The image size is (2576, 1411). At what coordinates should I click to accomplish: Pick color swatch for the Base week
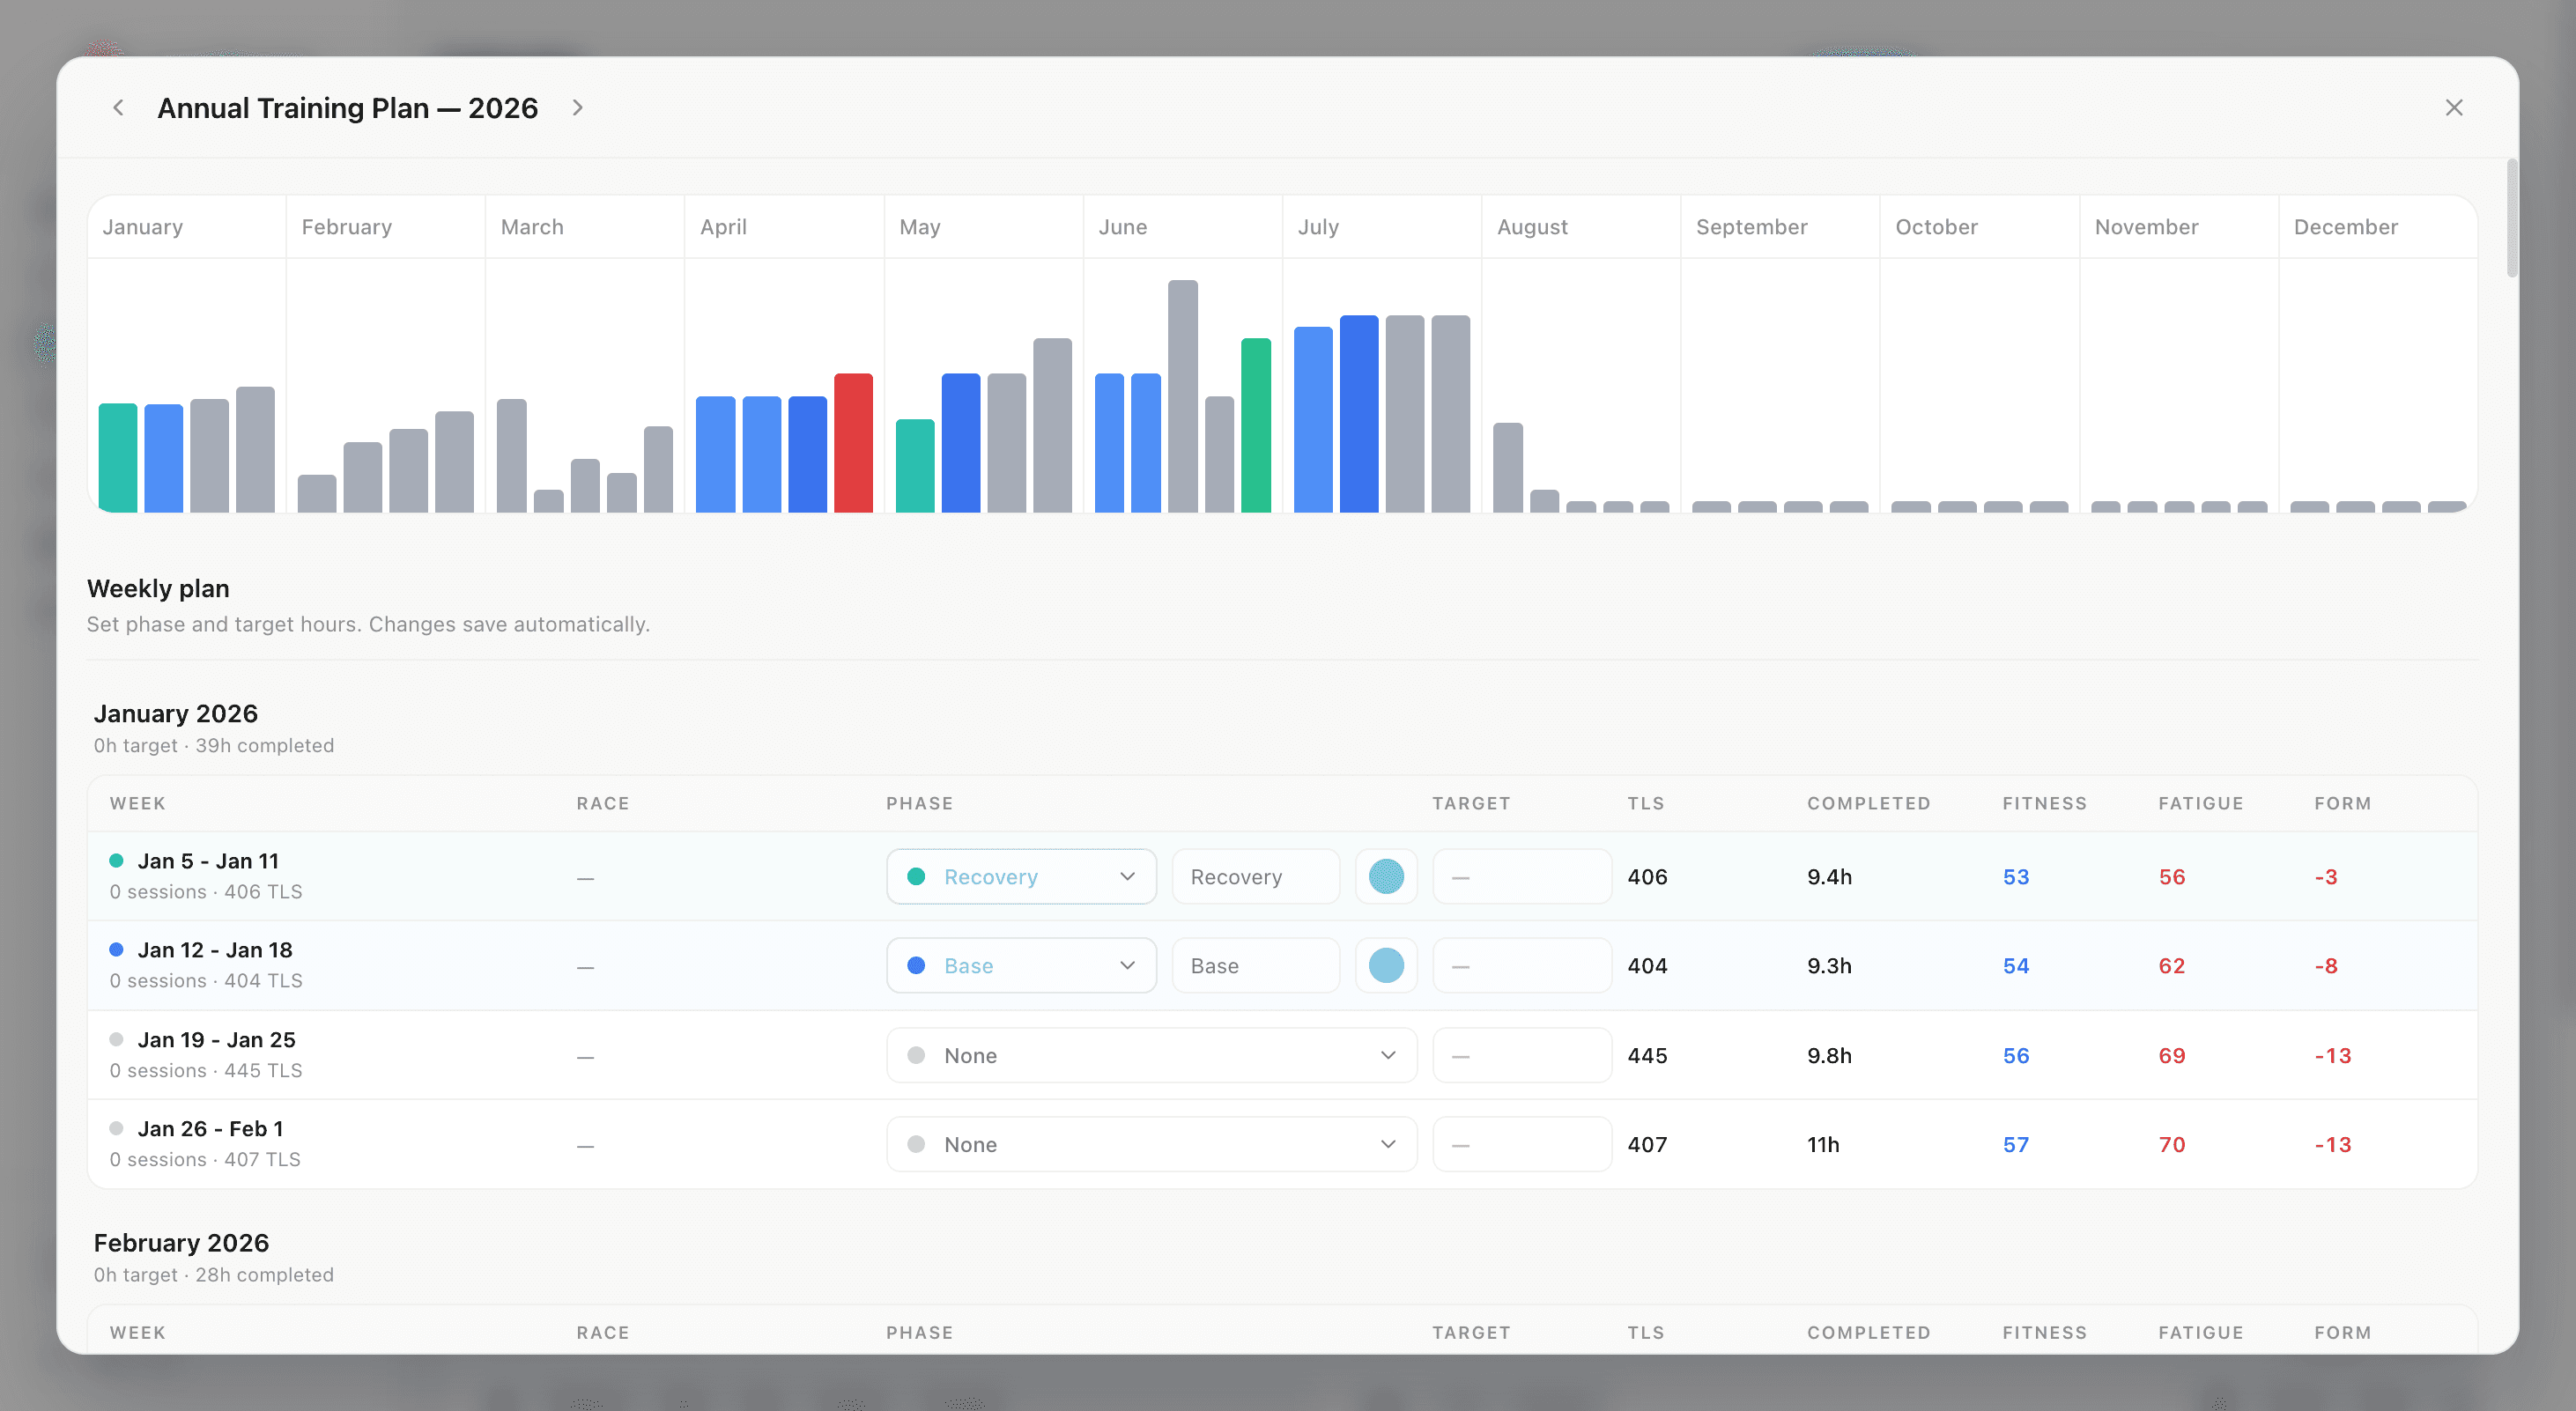(x=1386, y=966)
